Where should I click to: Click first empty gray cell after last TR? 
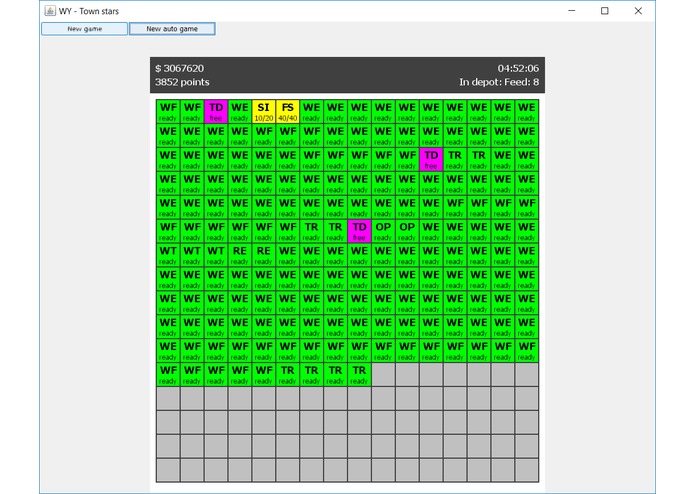click(383, 375)
